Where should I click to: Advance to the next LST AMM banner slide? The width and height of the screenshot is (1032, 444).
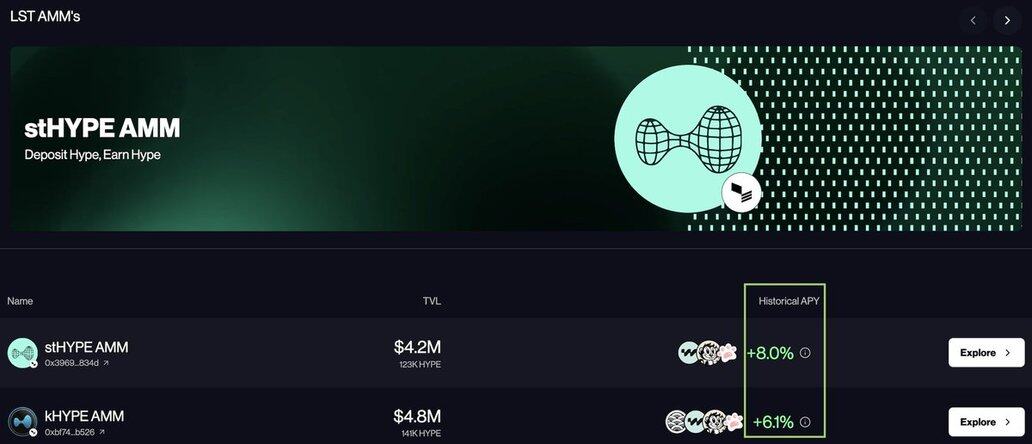1007,19
